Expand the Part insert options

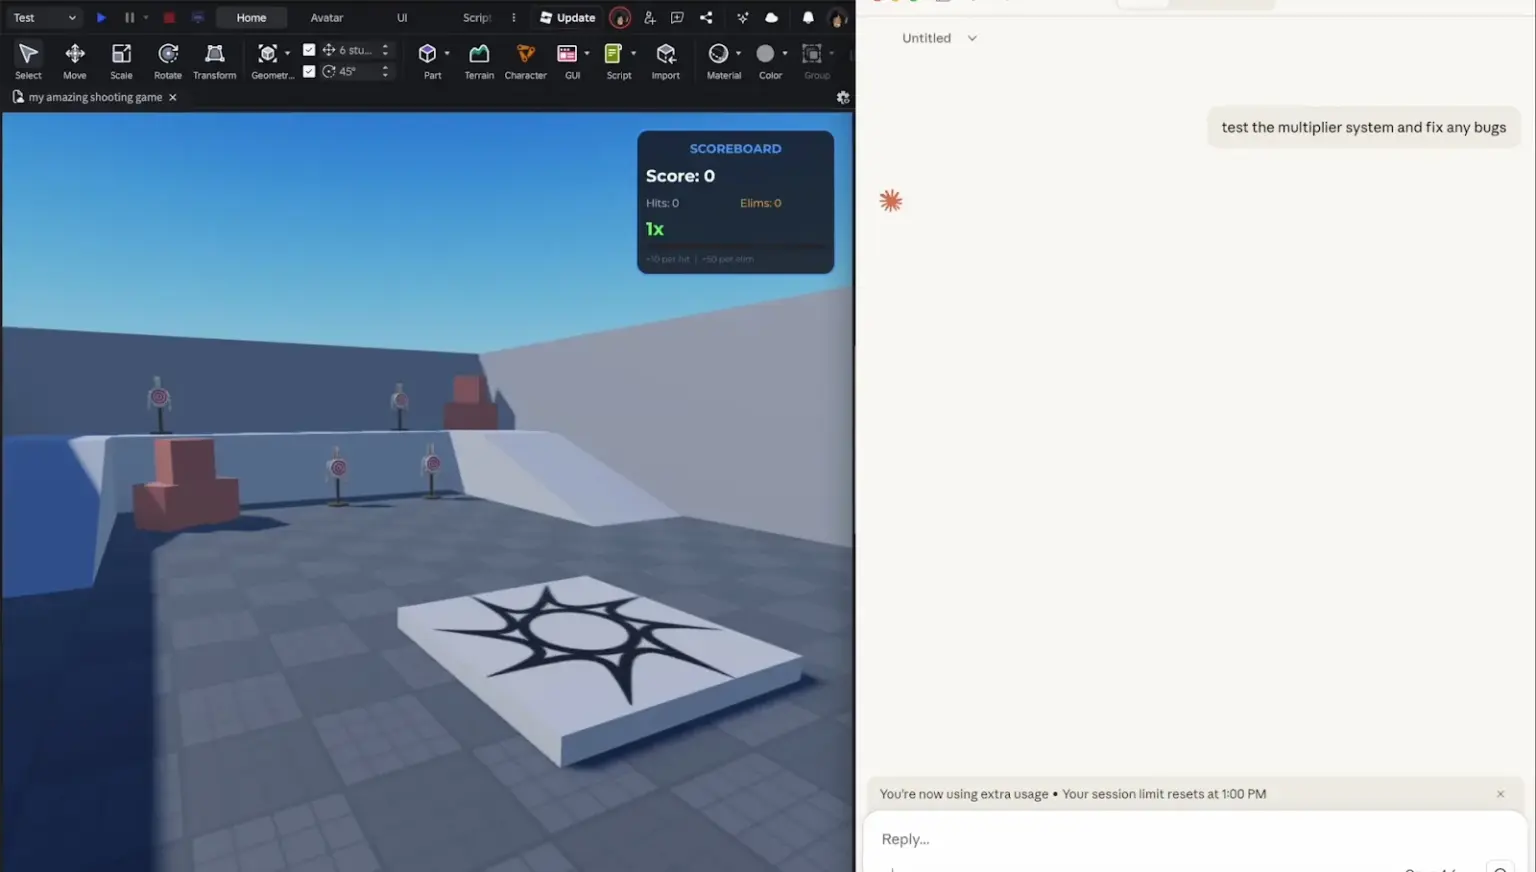(x=446, y=54)
